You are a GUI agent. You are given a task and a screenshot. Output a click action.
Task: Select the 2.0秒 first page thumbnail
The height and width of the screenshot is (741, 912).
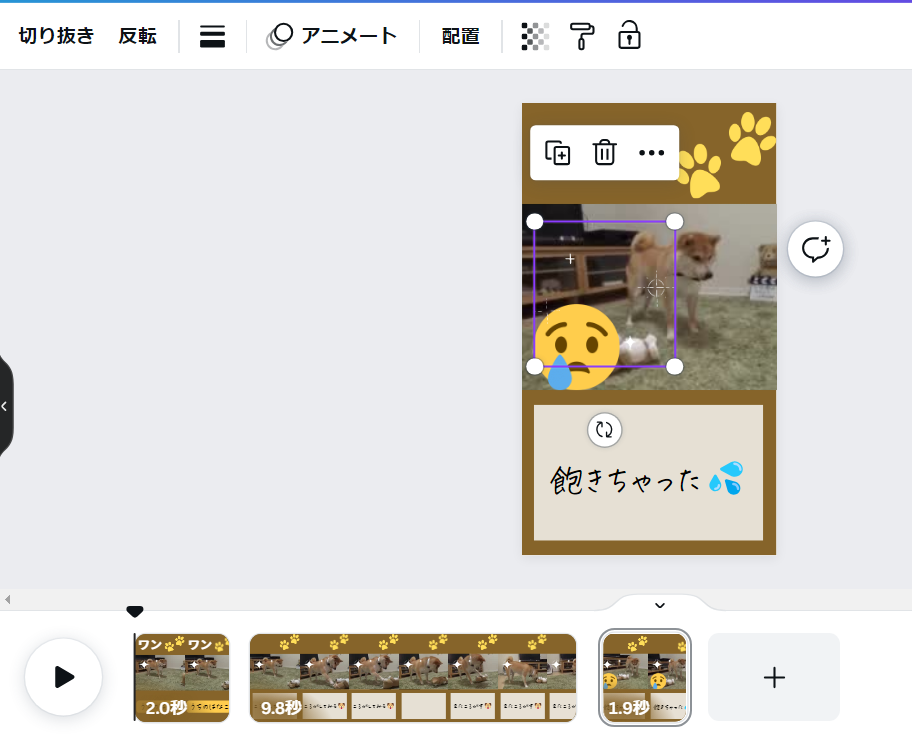[x=183, y=677]
